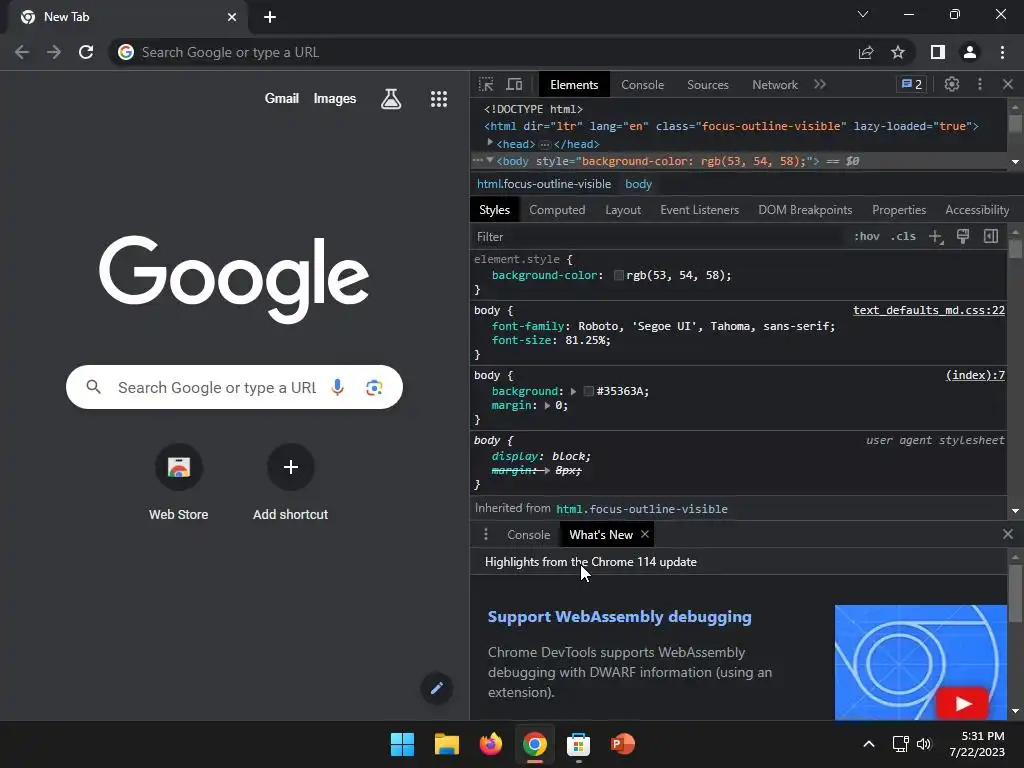Select the Console tab in the drawer
The width and height of the screenshot is (1024, 768).
tap(528, 535)
